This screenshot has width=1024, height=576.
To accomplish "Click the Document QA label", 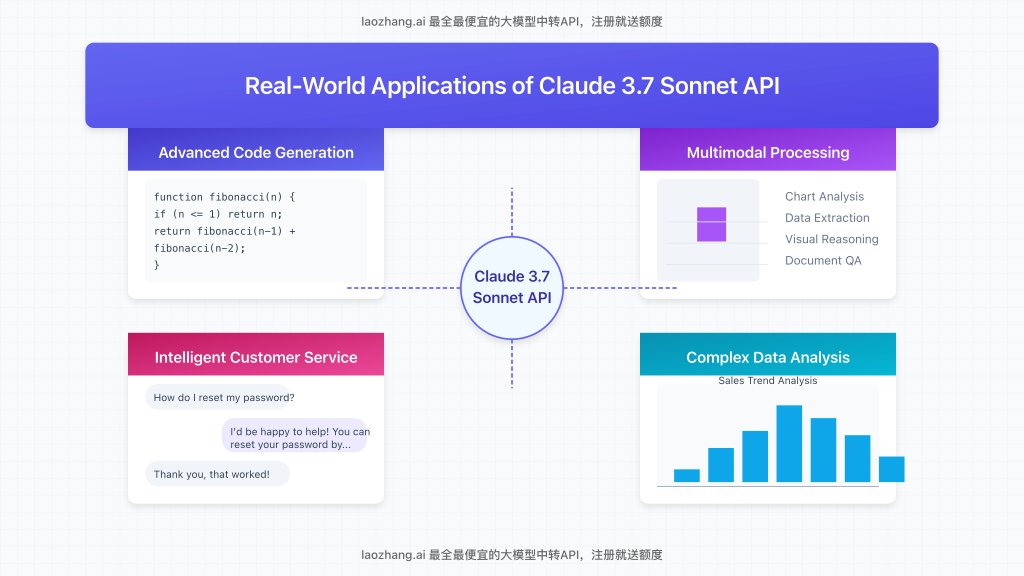I will [x=823, y=260].
